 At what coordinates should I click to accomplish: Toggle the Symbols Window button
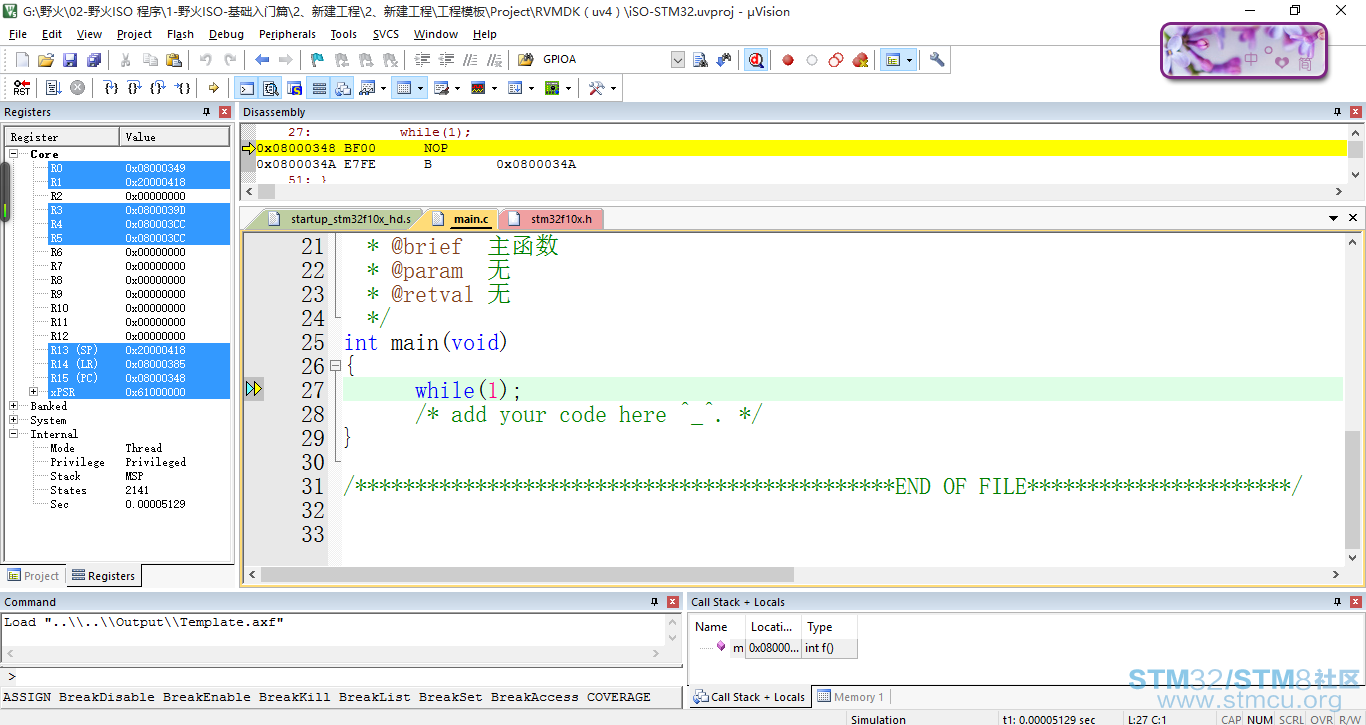294,88
